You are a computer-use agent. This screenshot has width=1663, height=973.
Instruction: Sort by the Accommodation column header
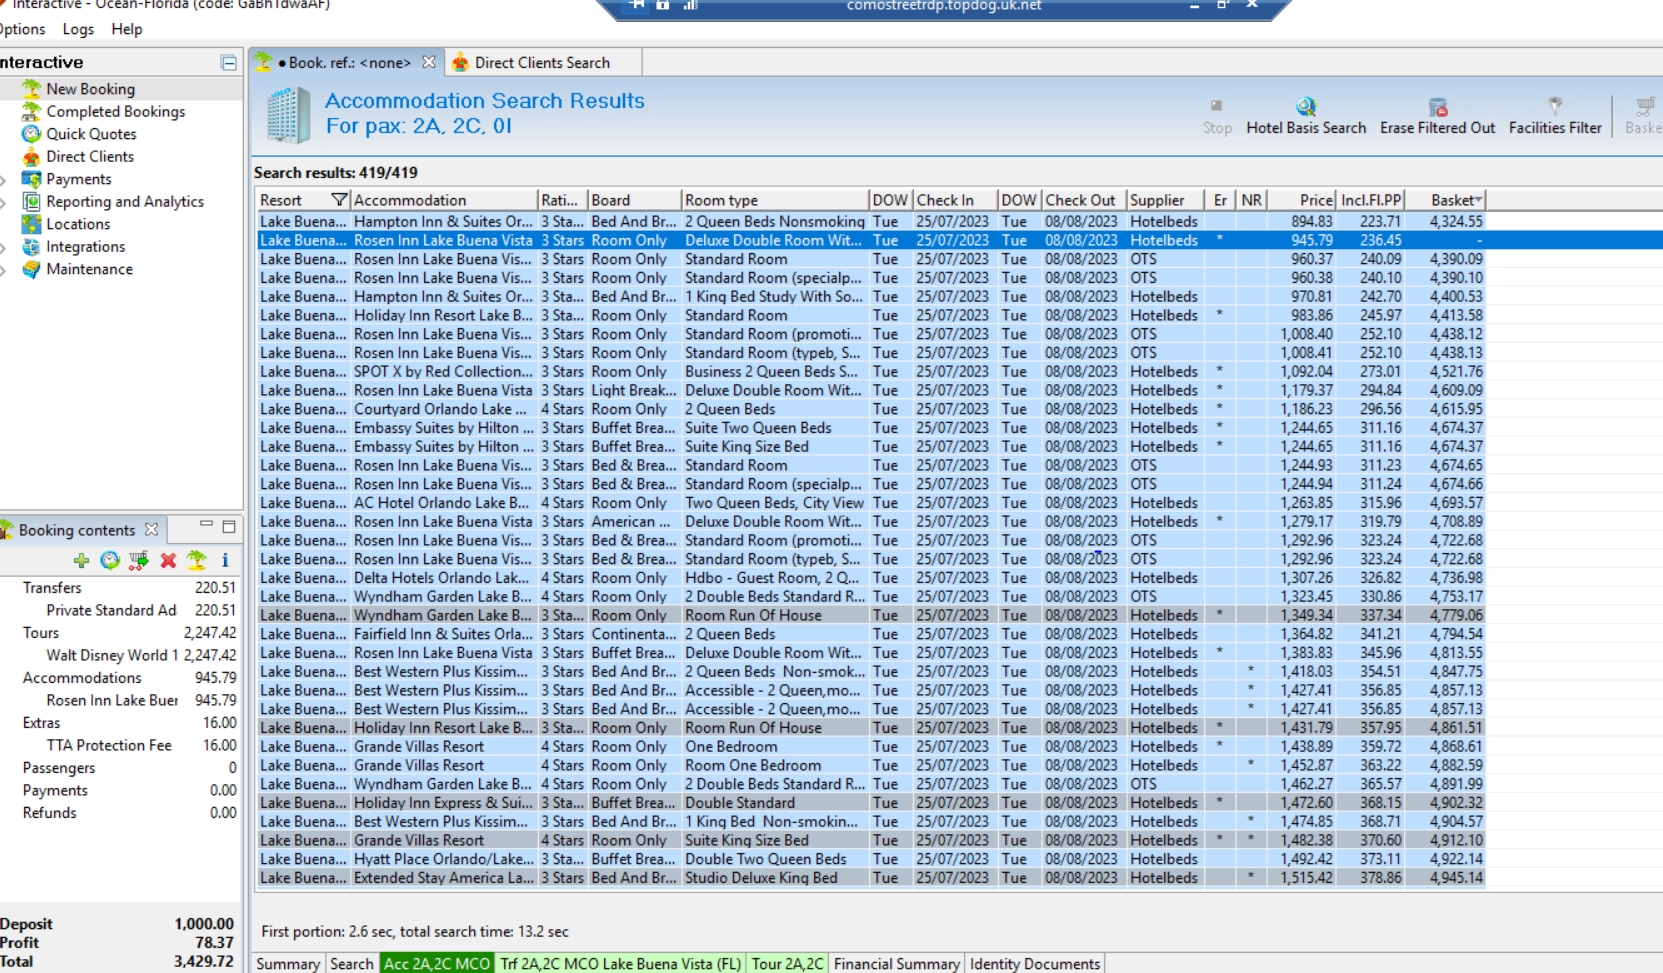[x=443, y=200]
